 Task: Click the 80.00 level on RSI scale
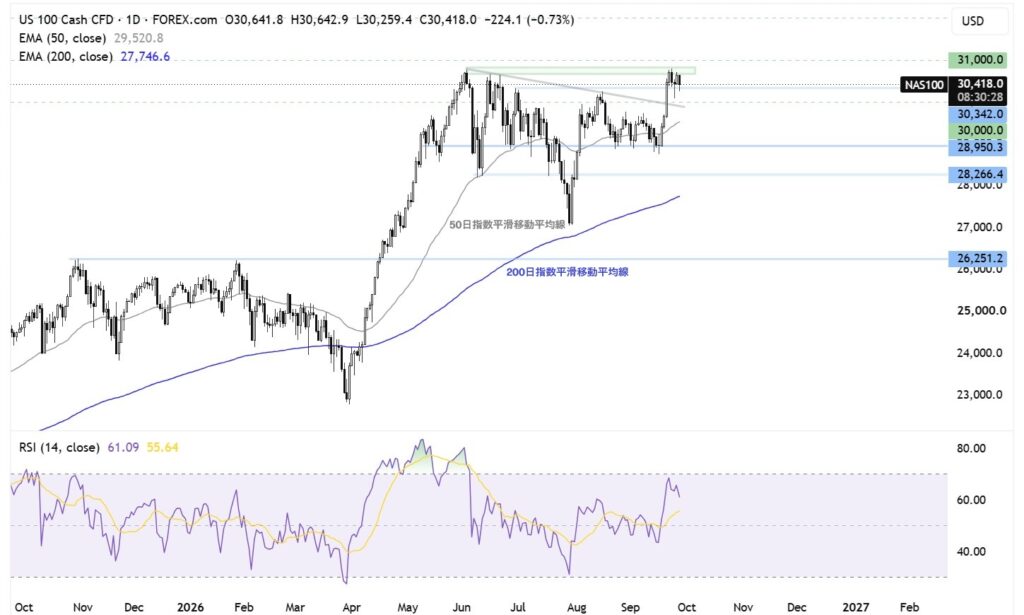971,449
